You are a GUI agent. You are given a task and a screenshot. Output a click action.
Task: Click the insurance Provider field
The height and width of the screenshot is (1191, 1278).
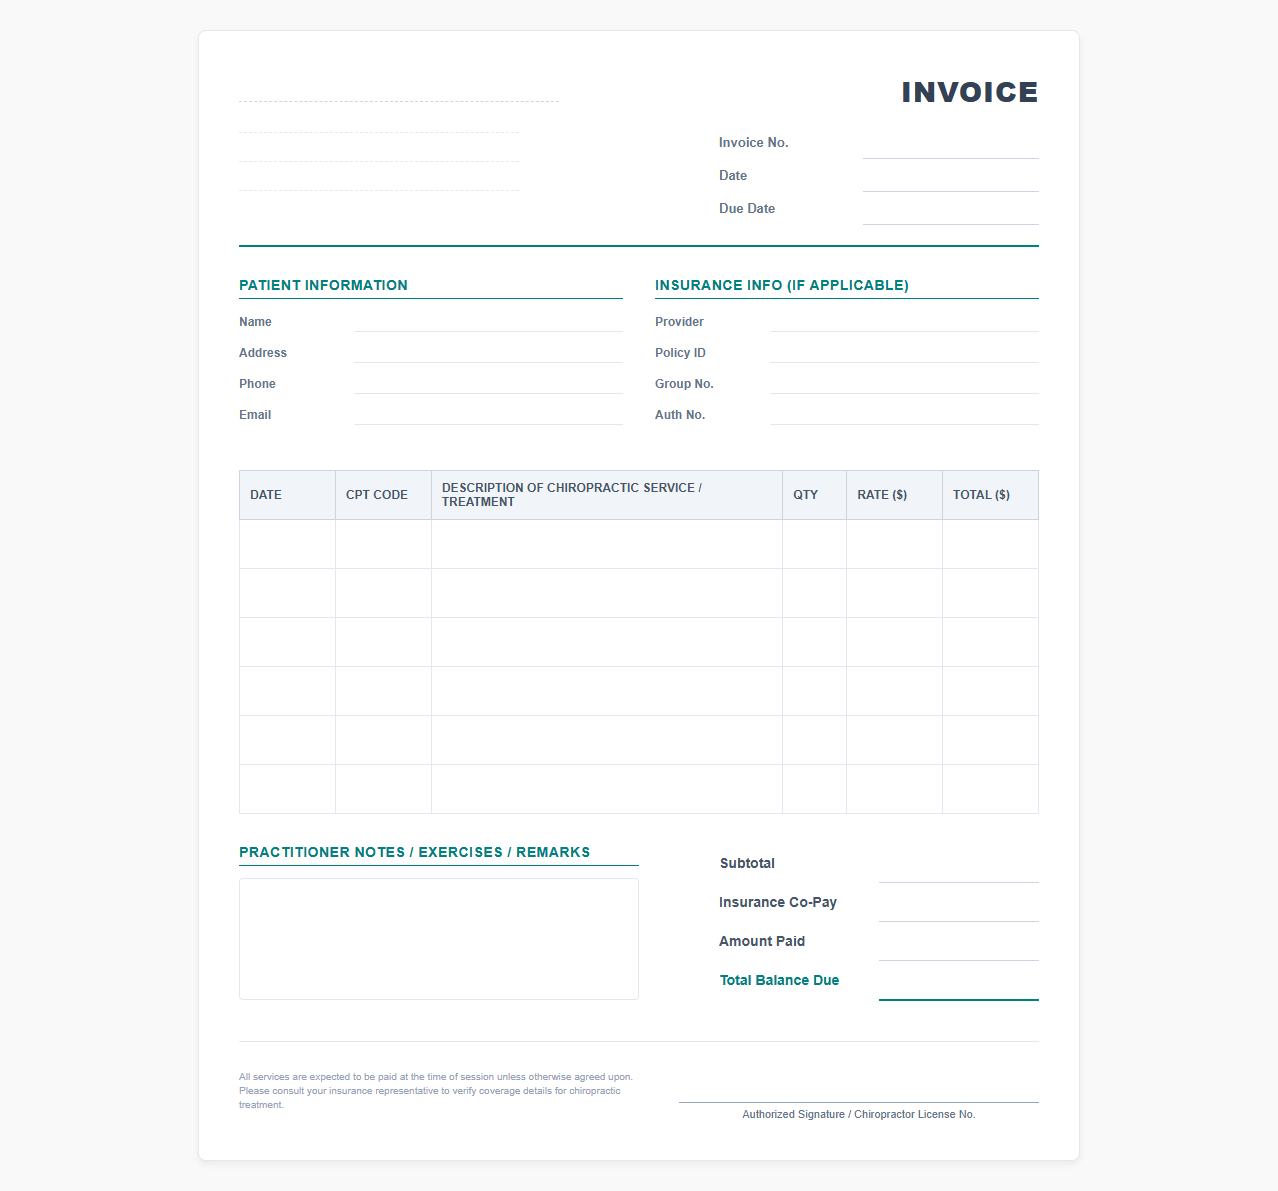click(904, 322)
